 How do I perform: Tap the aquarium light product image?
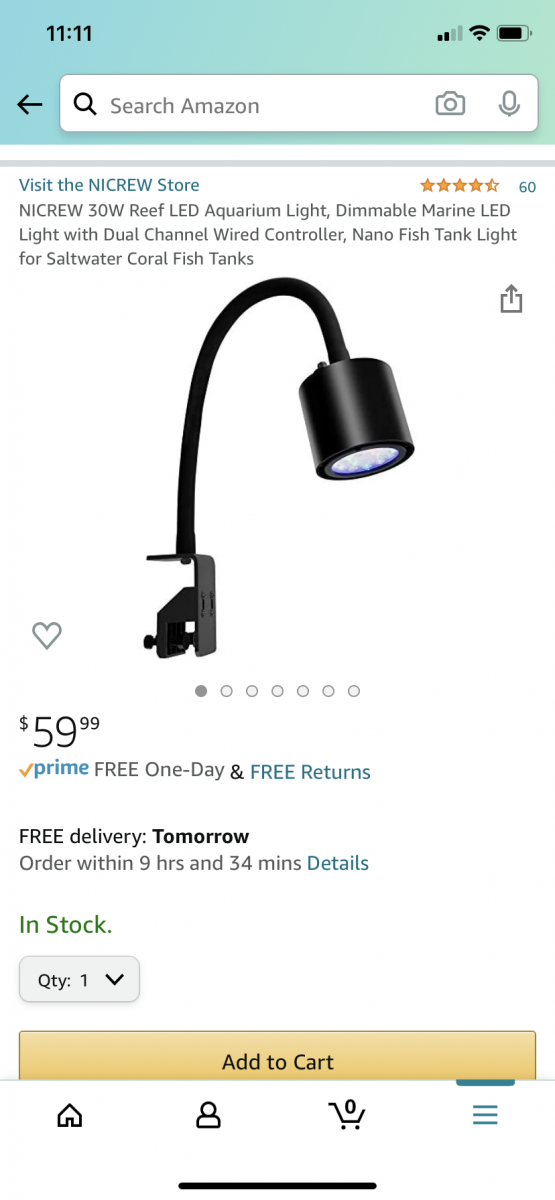pyautogui.click(x=280, y=470)
